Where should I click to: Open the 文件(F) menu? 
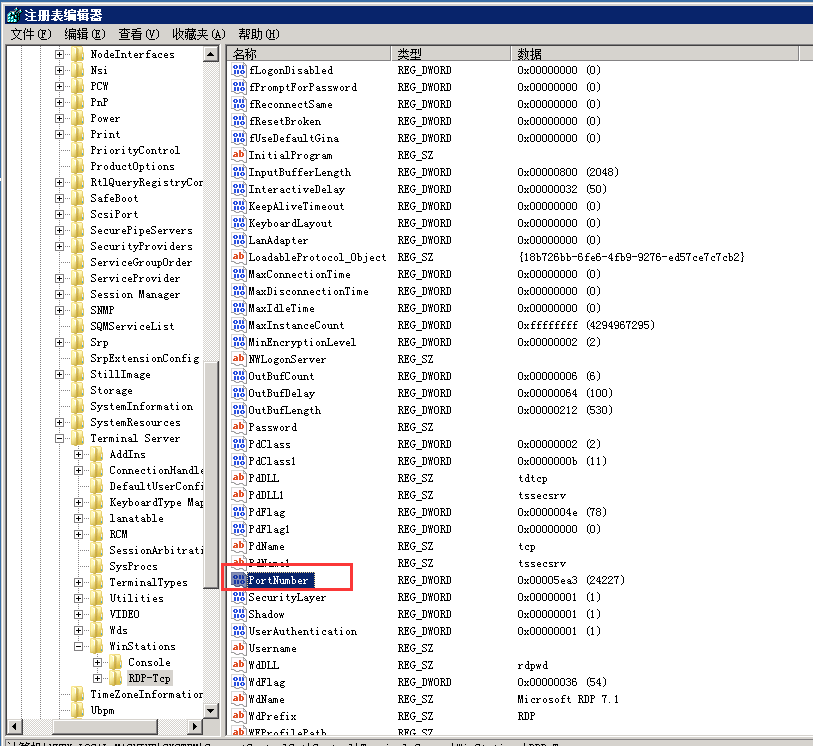[x=30, y=34]
